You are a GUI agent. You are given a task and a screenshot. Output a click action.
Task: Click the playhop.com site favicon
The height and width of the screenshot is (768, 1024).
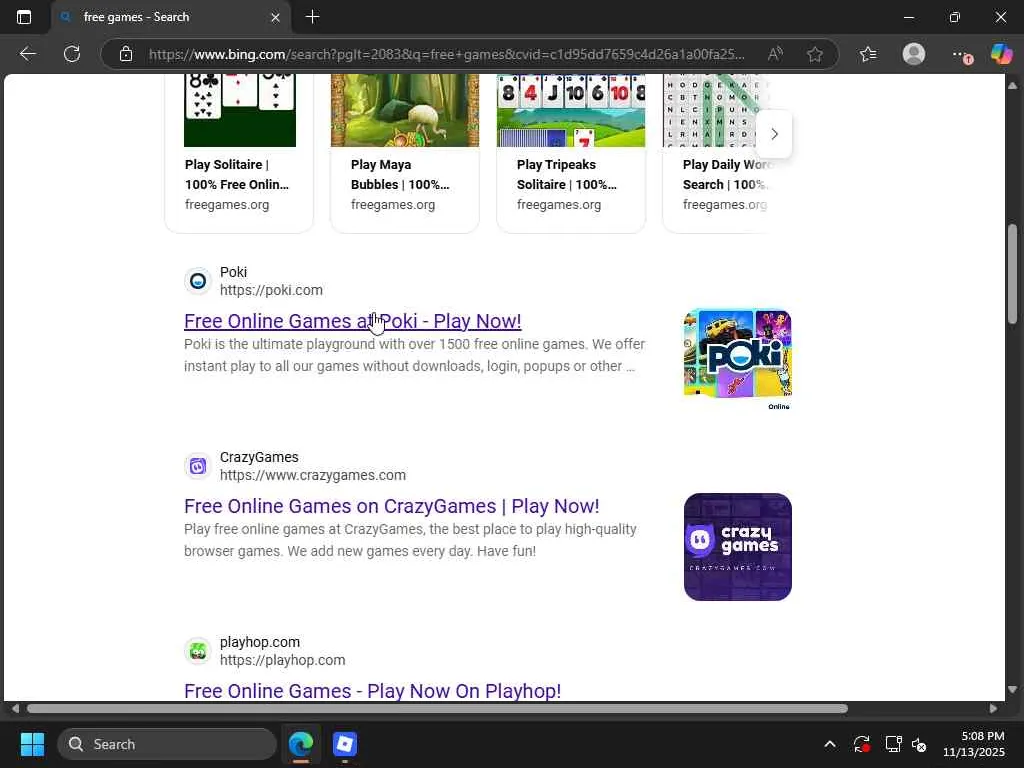(198, 650)
